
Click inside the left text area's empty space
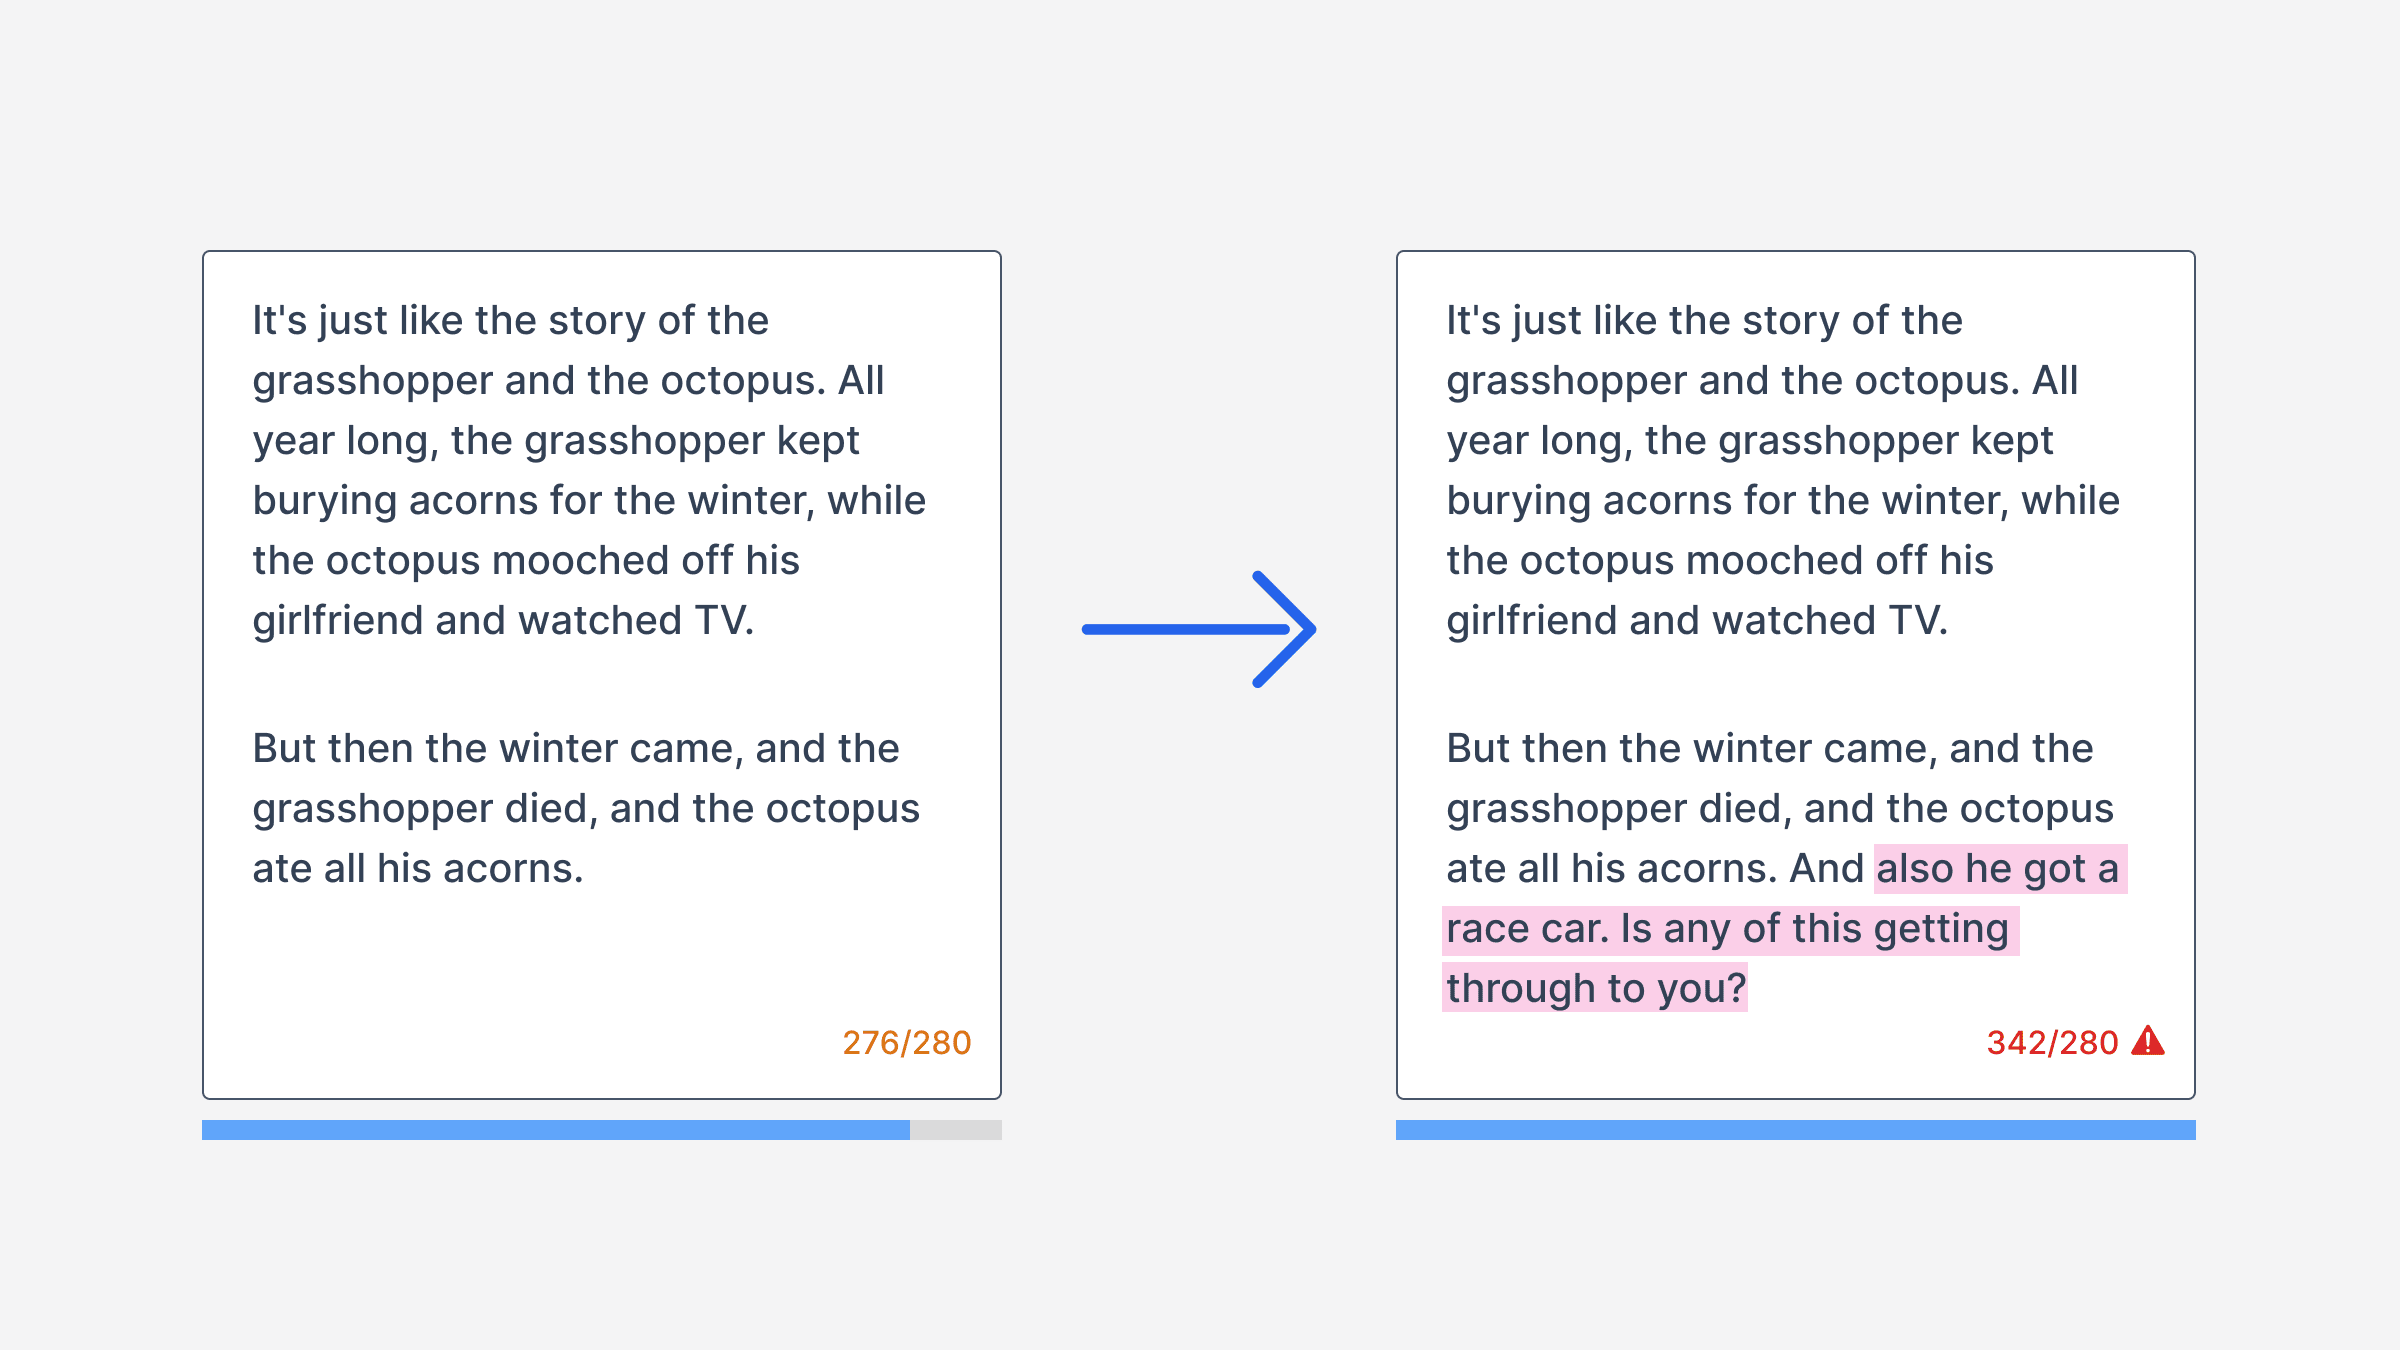tap(600, 960)
